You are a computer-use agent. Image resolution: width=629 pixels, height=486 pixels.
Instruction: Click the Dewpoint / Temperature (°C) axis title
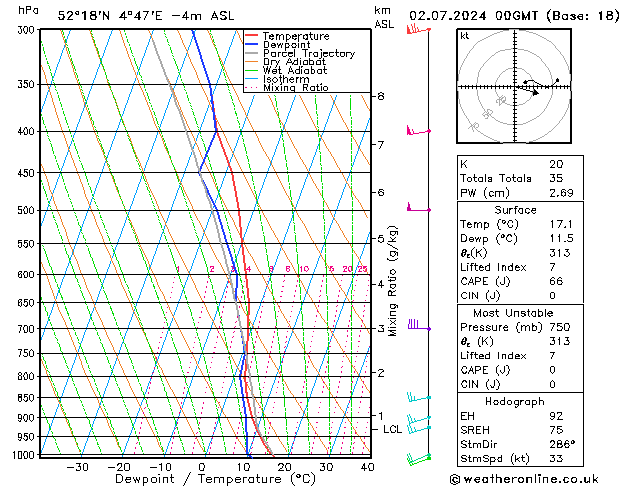coord(215,479)
